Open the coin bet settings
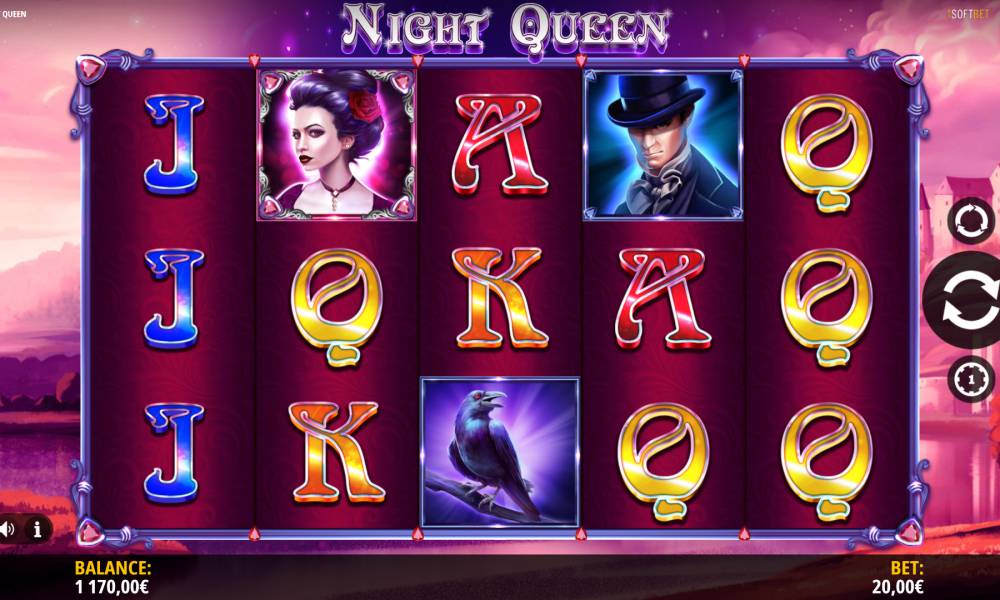The height and width of the screenshot is (600, 1000). pyautogui.click(x=971, y=379)
